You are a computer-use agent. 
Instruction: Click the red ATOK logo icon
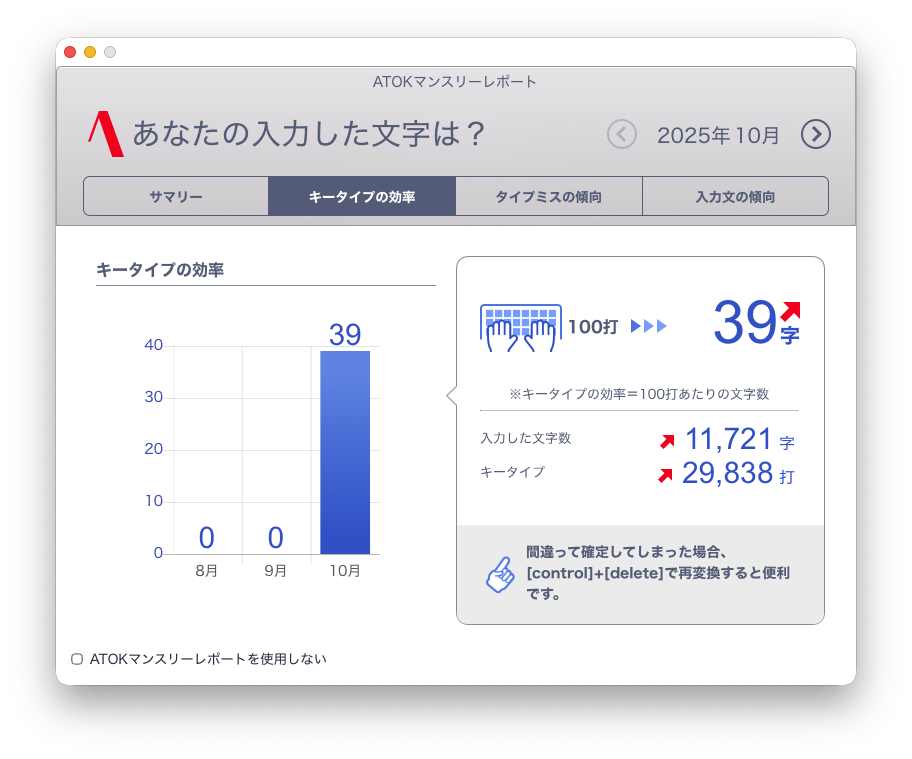coord(106,134)
